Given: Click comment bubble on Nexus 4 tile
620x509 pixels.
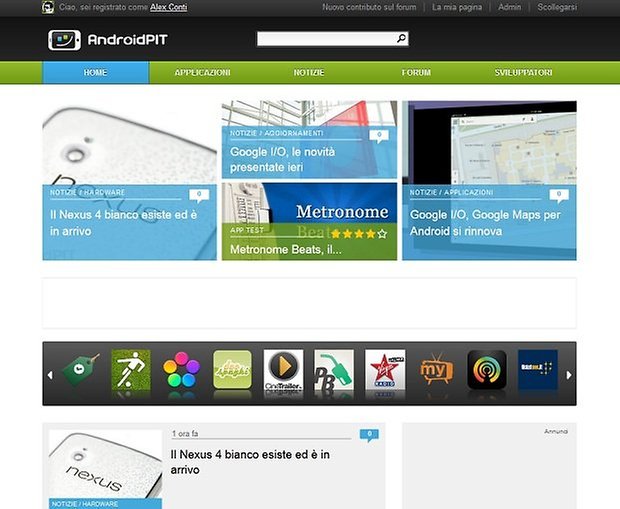Looking at the screenshot, I should (199, 195).
